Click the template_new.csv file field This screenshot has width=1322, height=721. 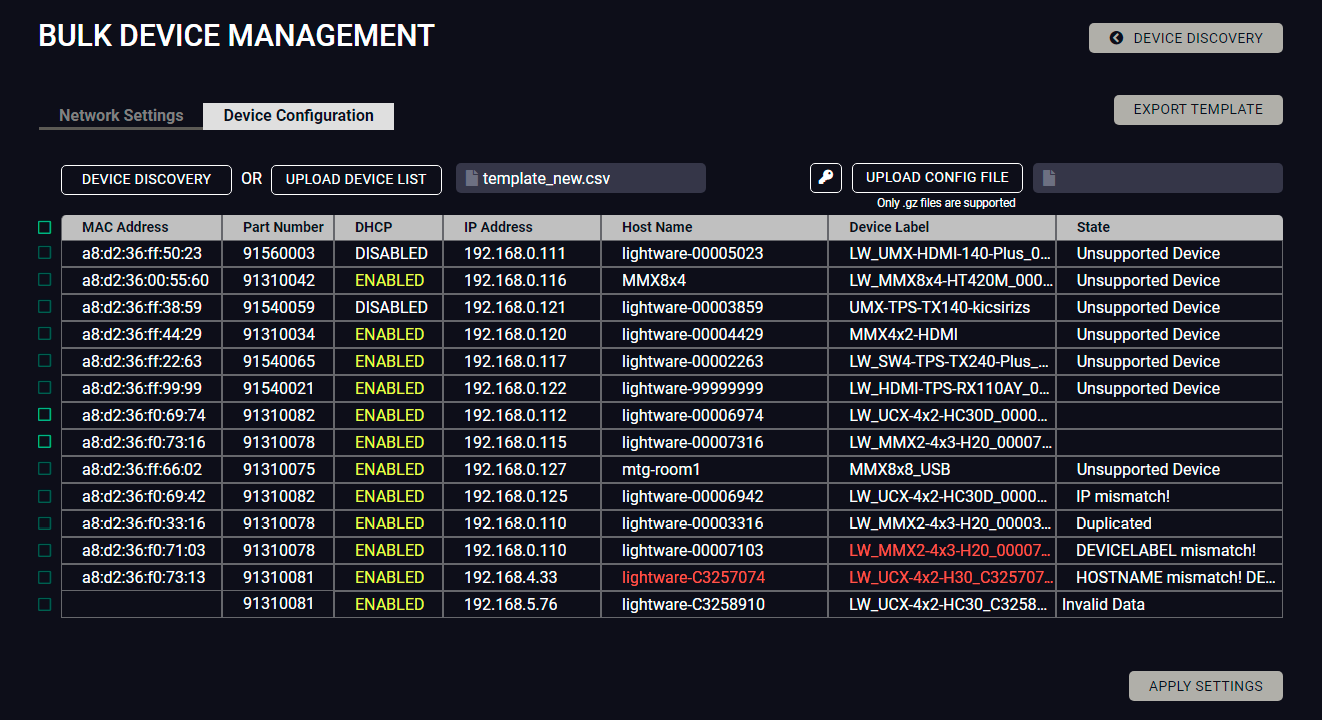[x=581, y=179]
